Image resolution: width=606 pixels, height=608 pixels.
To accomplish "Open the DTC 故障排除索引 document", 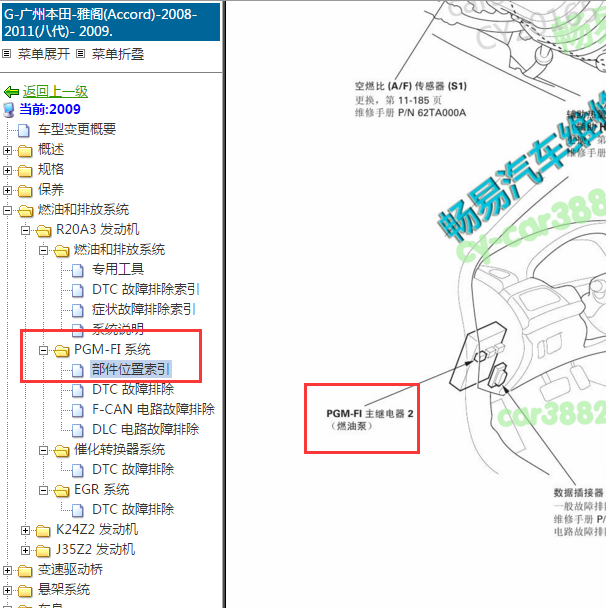I will point(146,289).
